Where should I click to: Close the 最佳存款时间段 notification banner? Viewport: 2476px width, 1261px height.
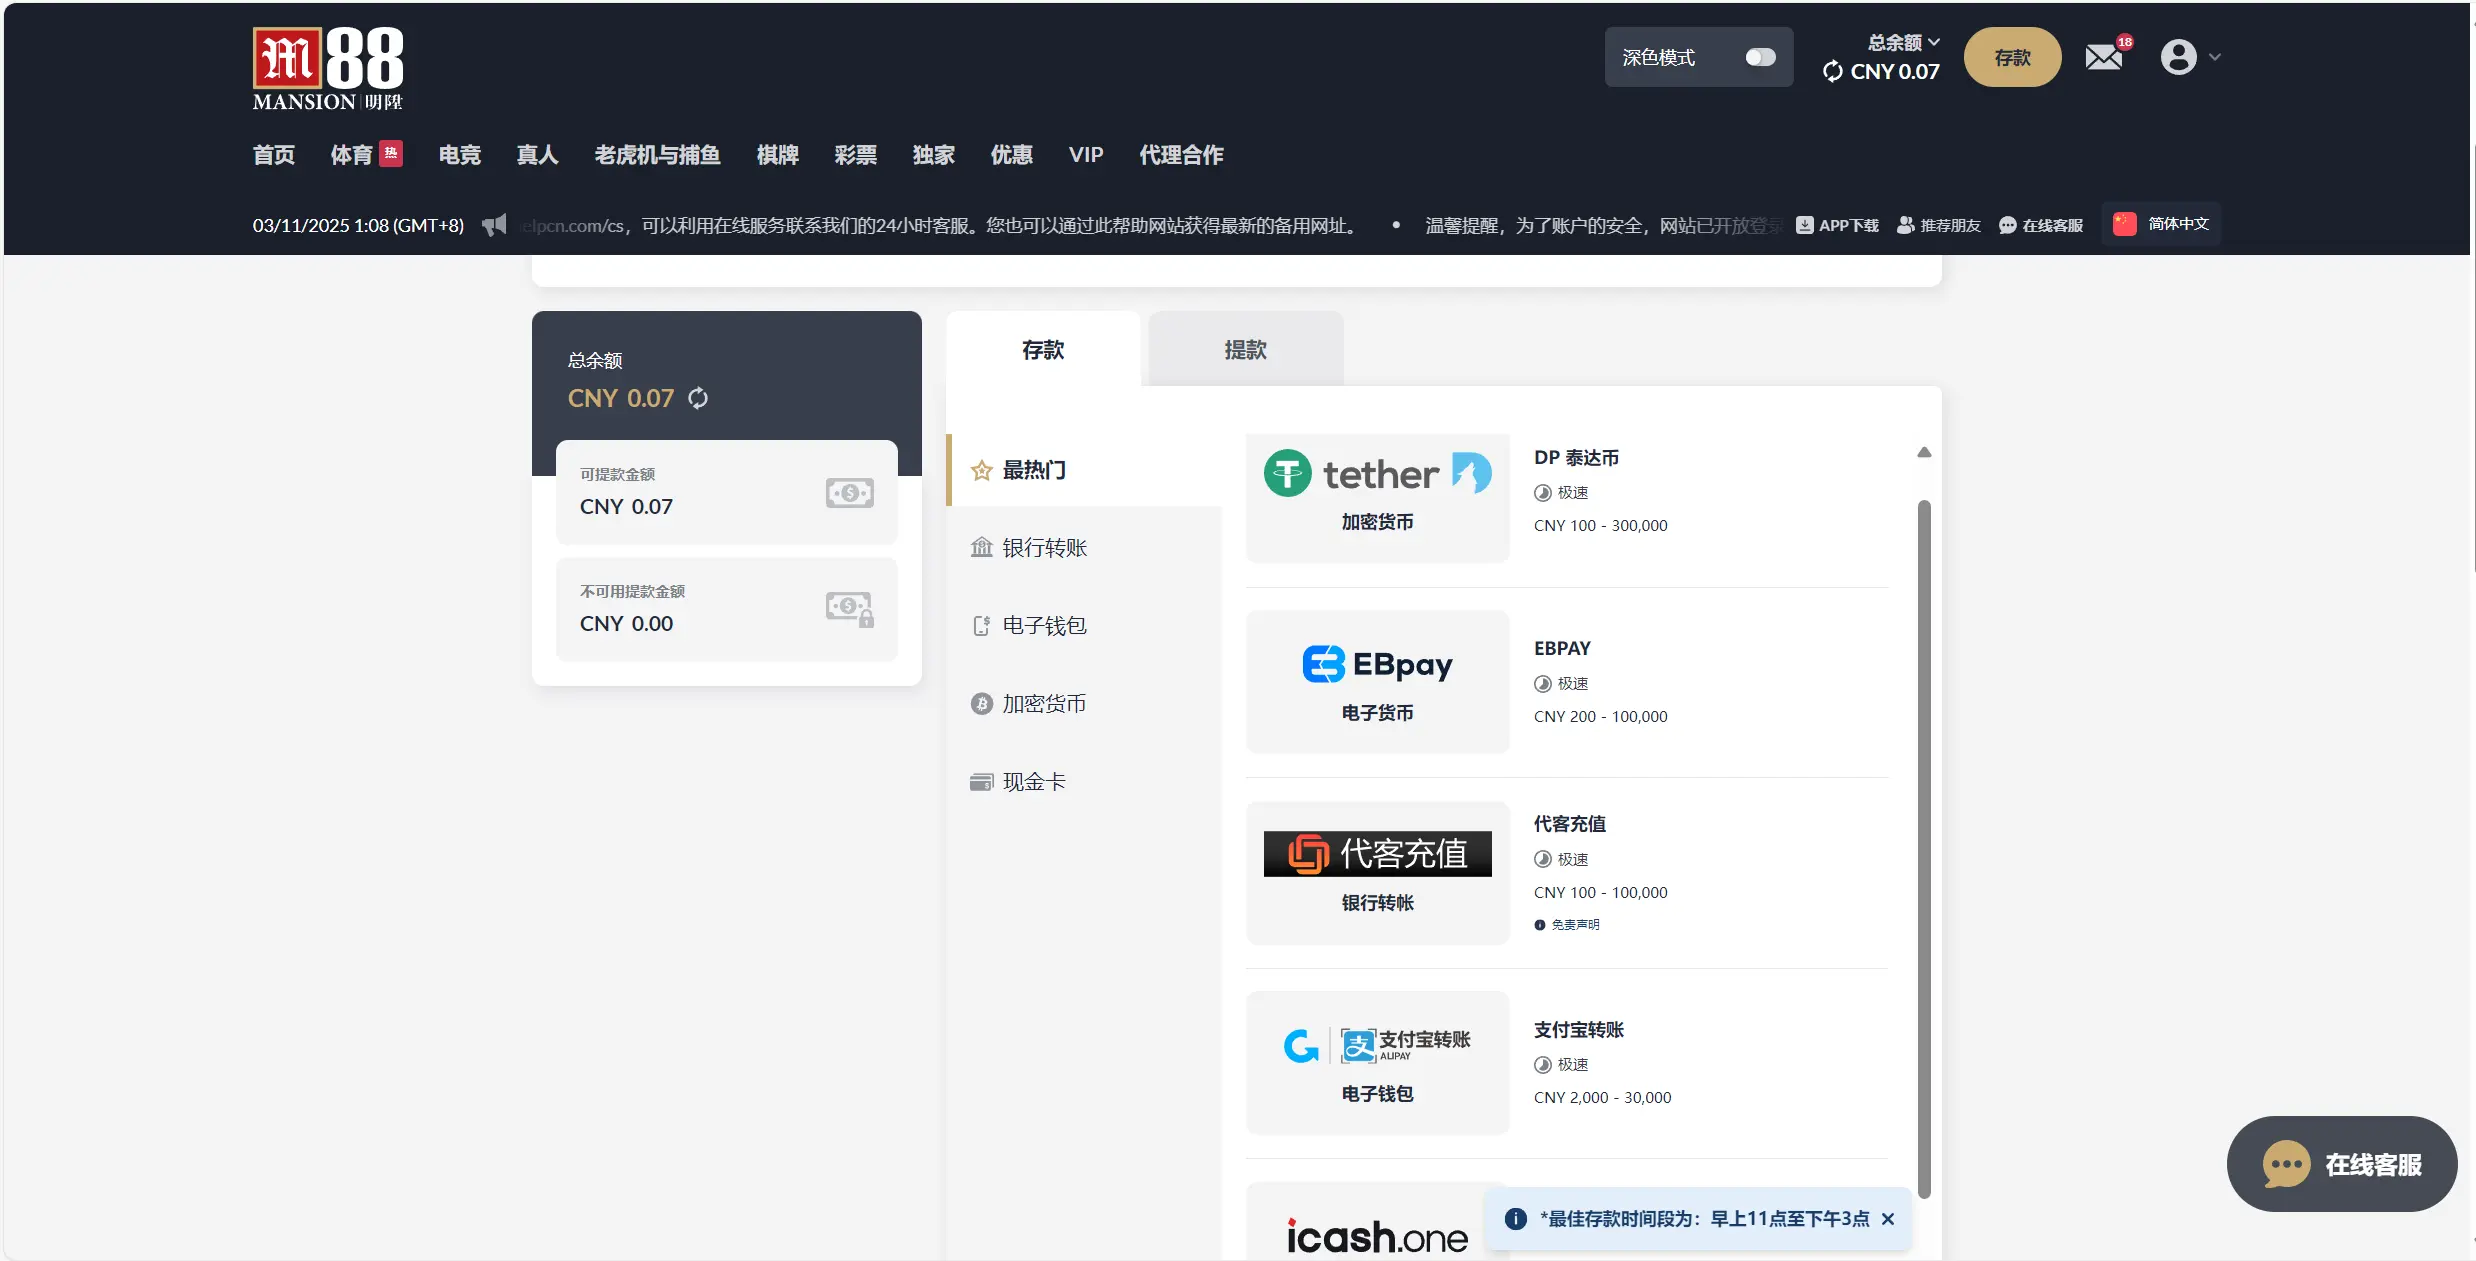coord(1888,1219)
